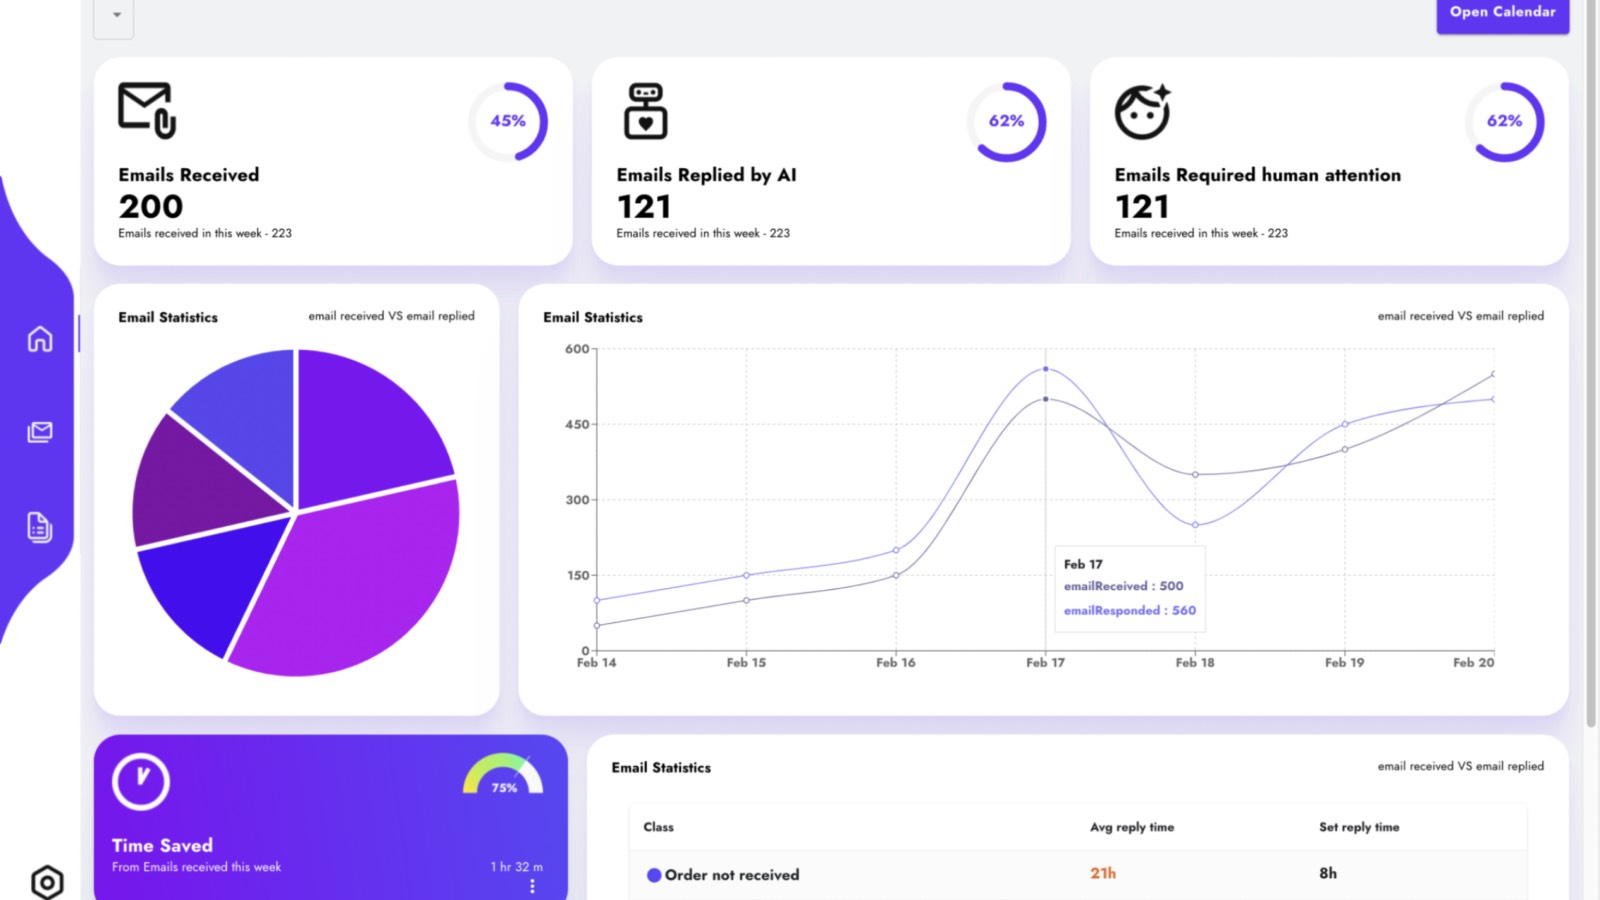The width and height of the screenshot is (1600, 900).
Task: Open the mail inbox sidebar icon
Action: (x=40, y=432)
